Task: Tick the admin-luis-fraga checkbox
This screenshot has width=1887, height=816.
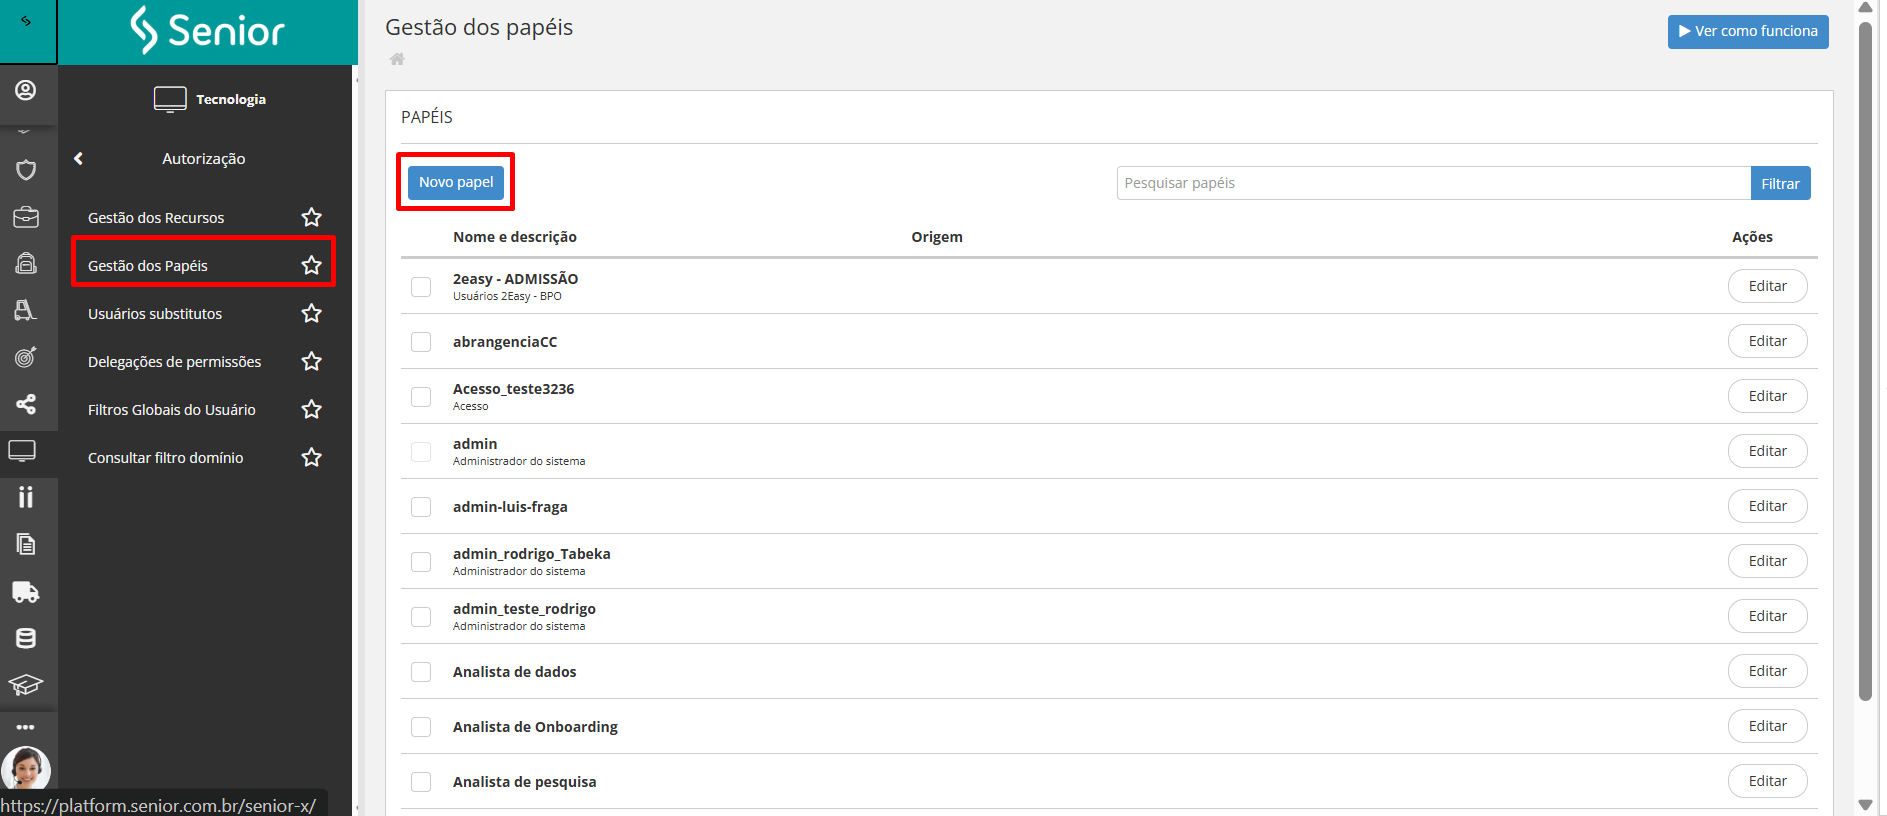Action: click(421, 507)
